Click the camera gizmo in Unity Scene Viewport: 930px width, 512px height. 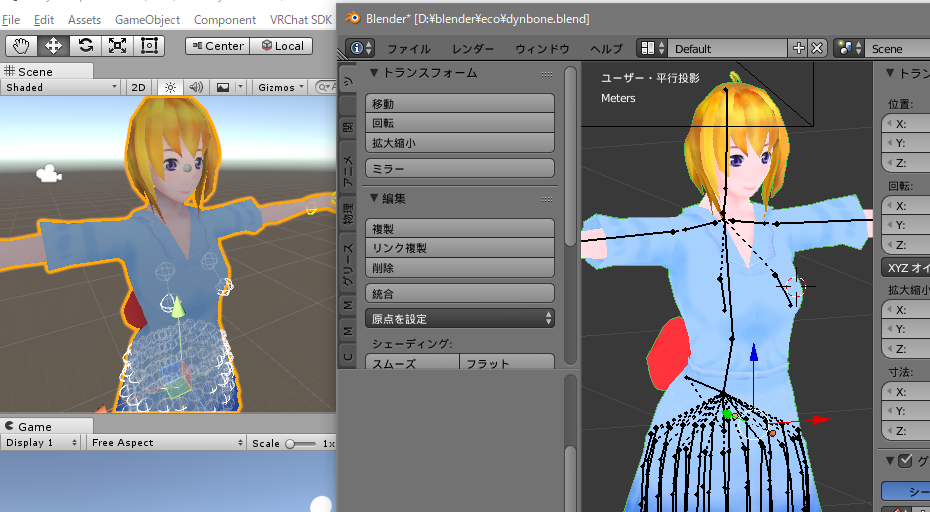[49, 174]
